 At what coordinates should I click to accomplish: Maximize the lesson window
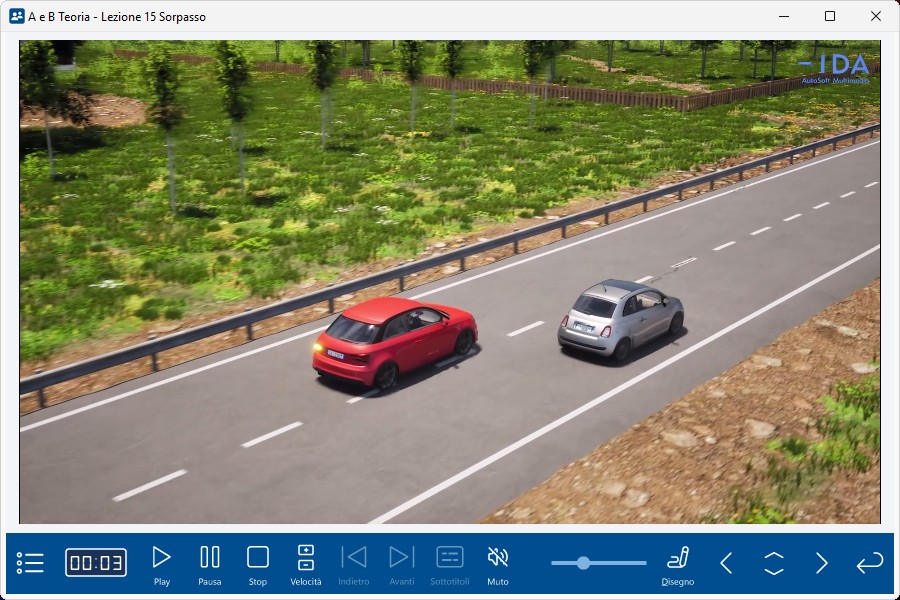click(830, 16)
